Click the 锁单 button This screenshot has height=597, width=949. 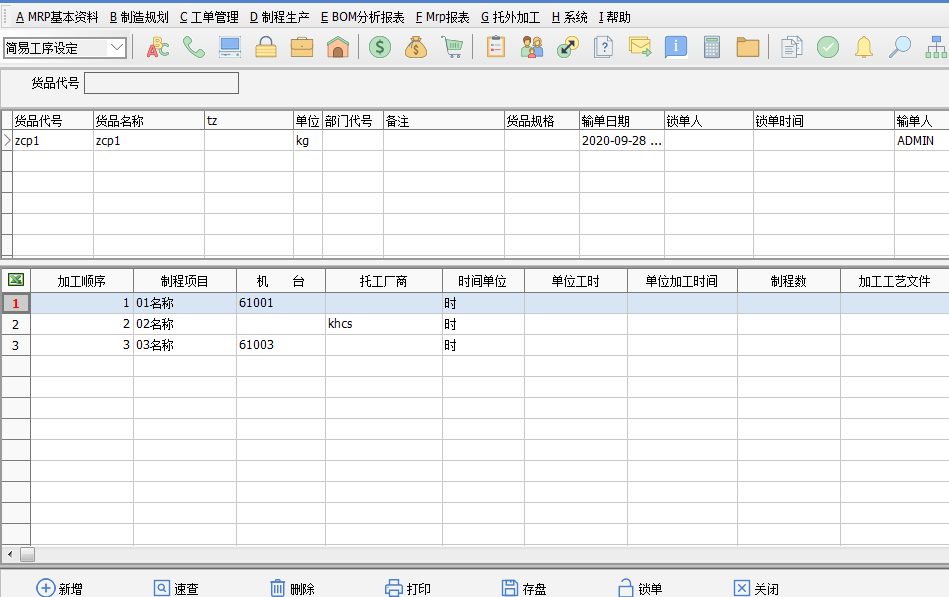point(640,588)
